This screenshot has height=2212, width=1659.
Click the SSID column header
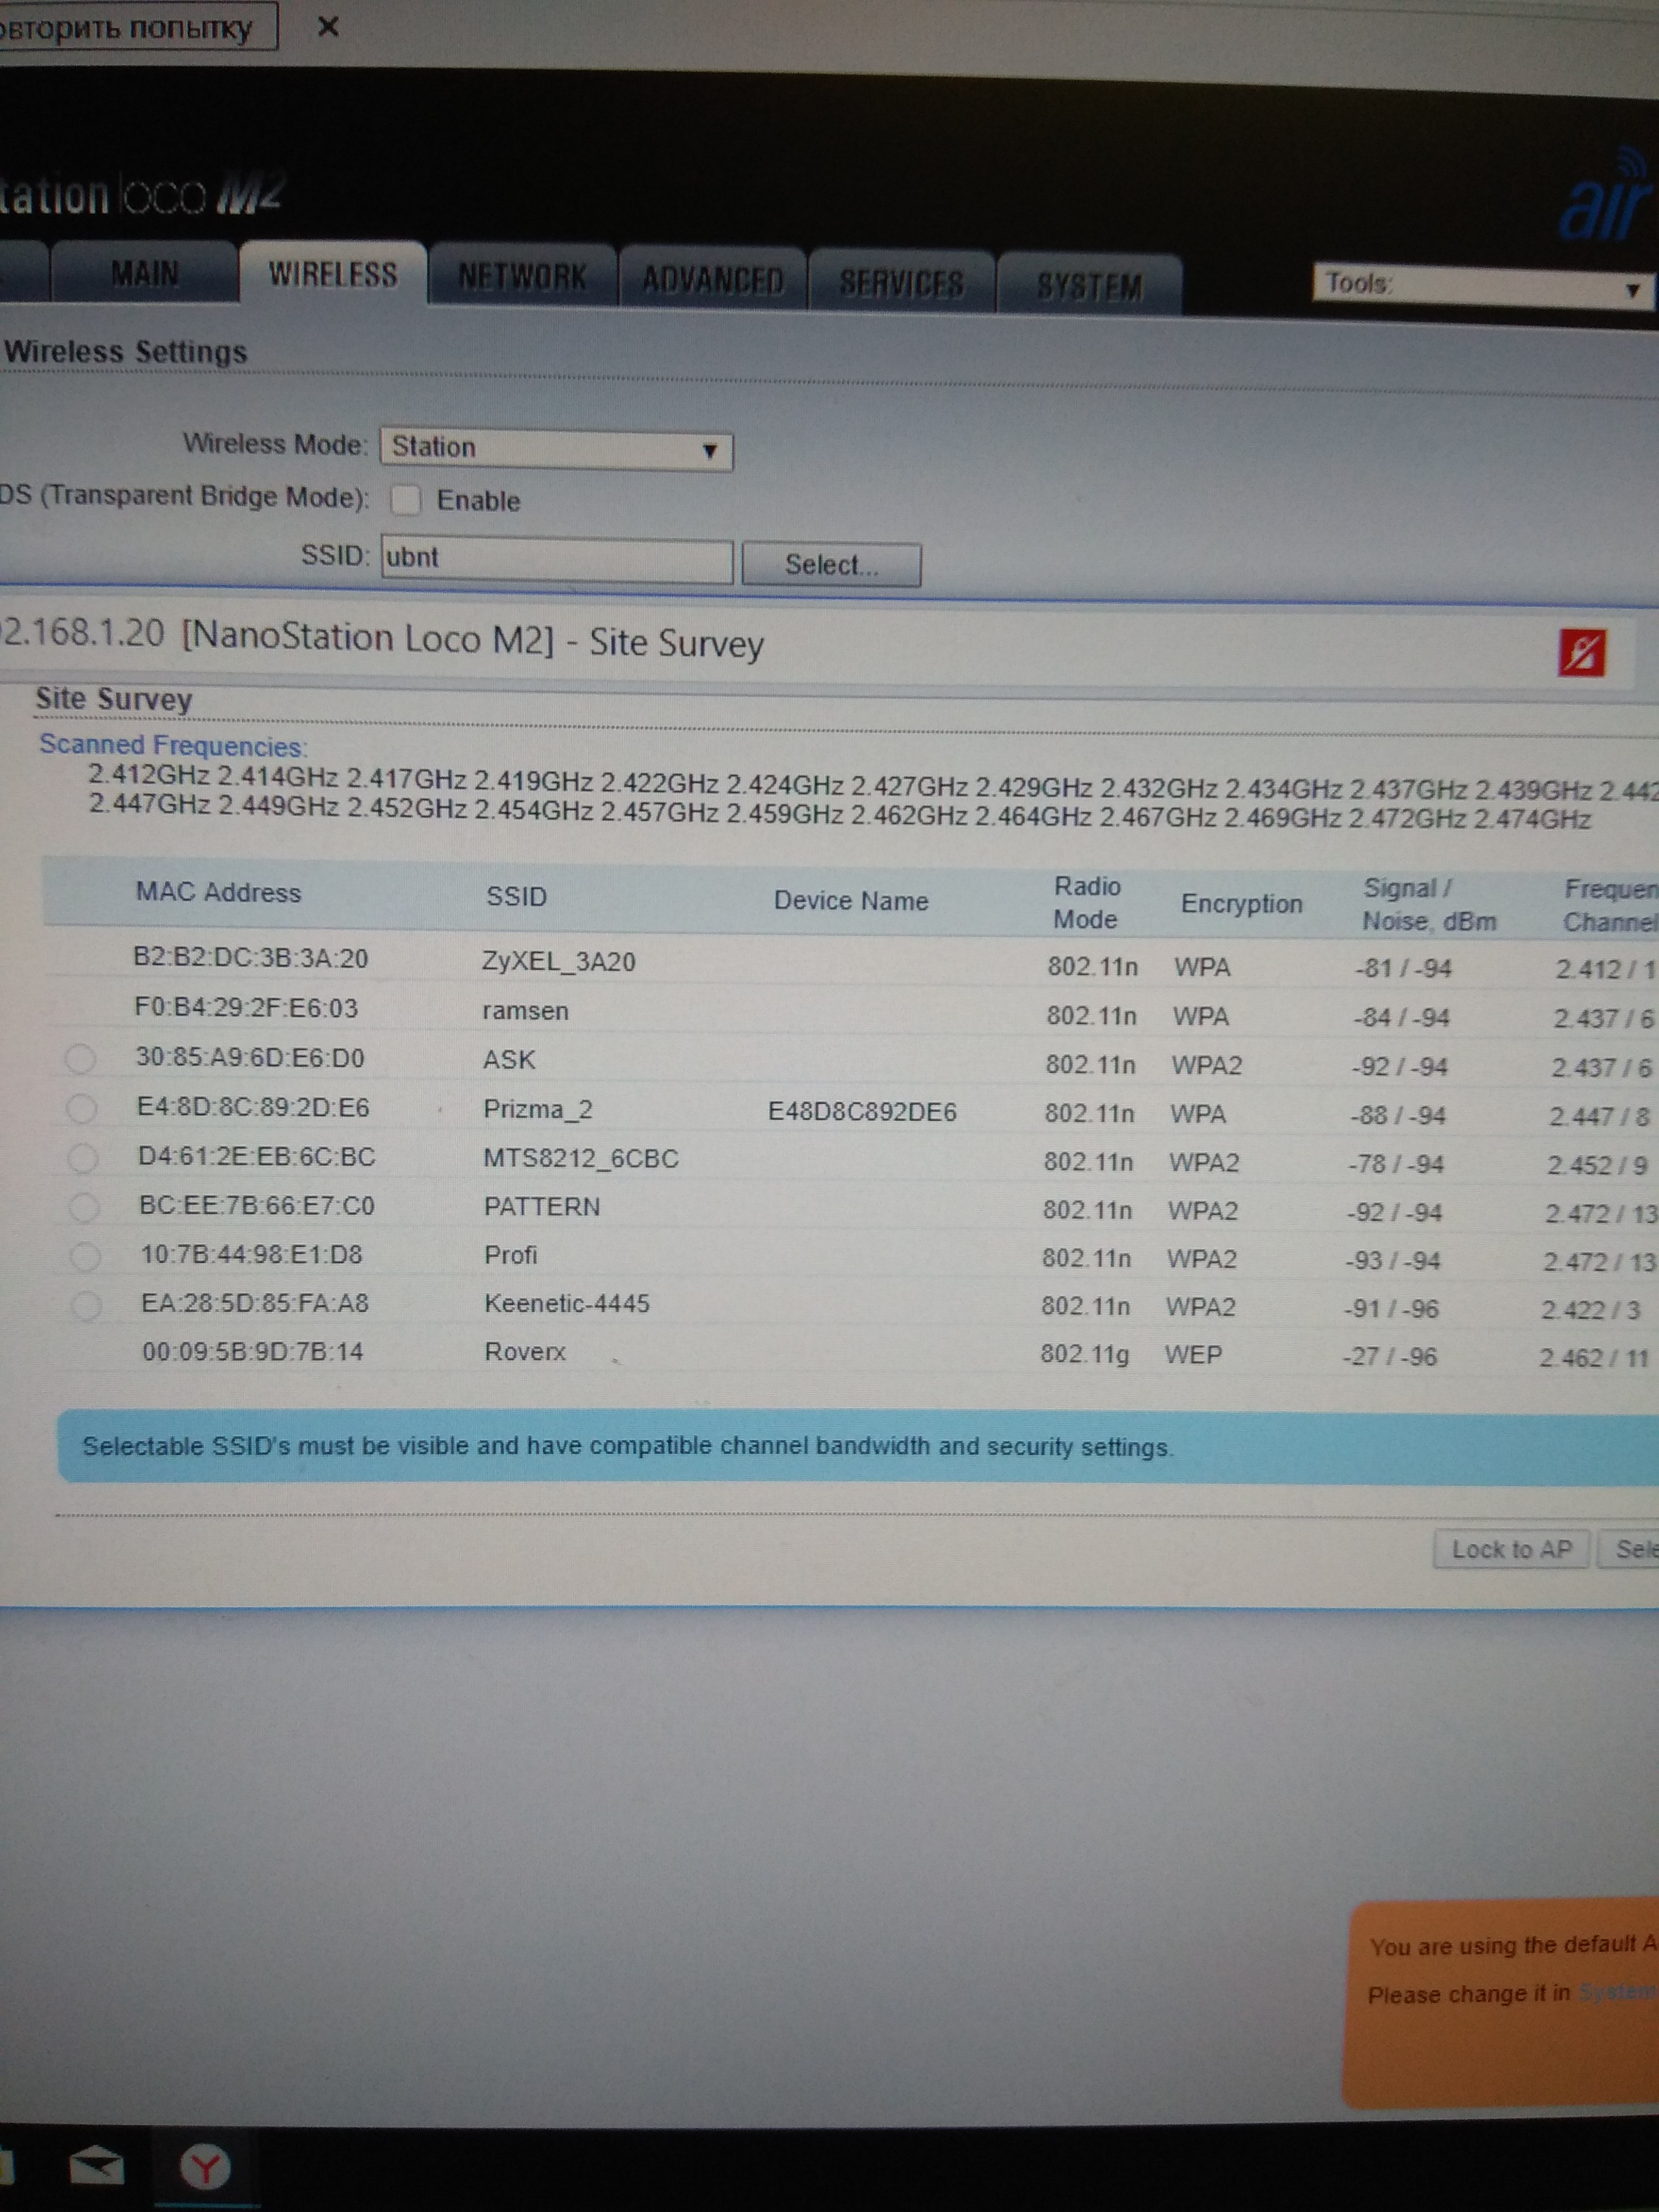point(516,896)
